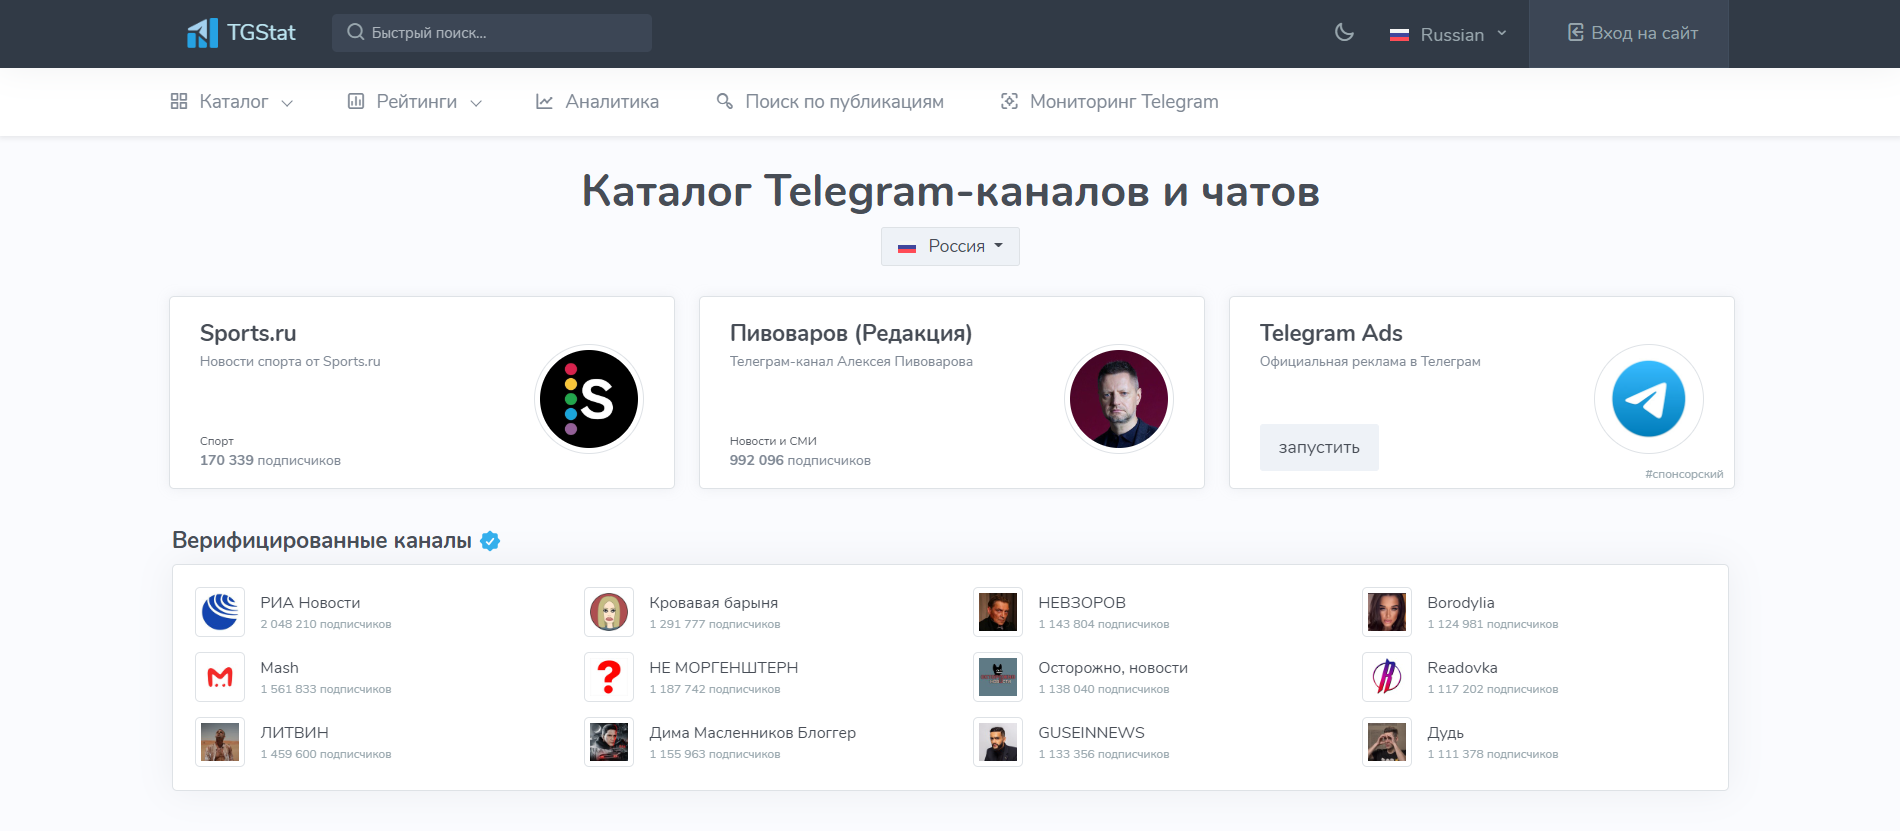The height and width of the screenshot is (831, 1900).
Task: Click the Верифицированные каналы heading
Action: [322, 541]
